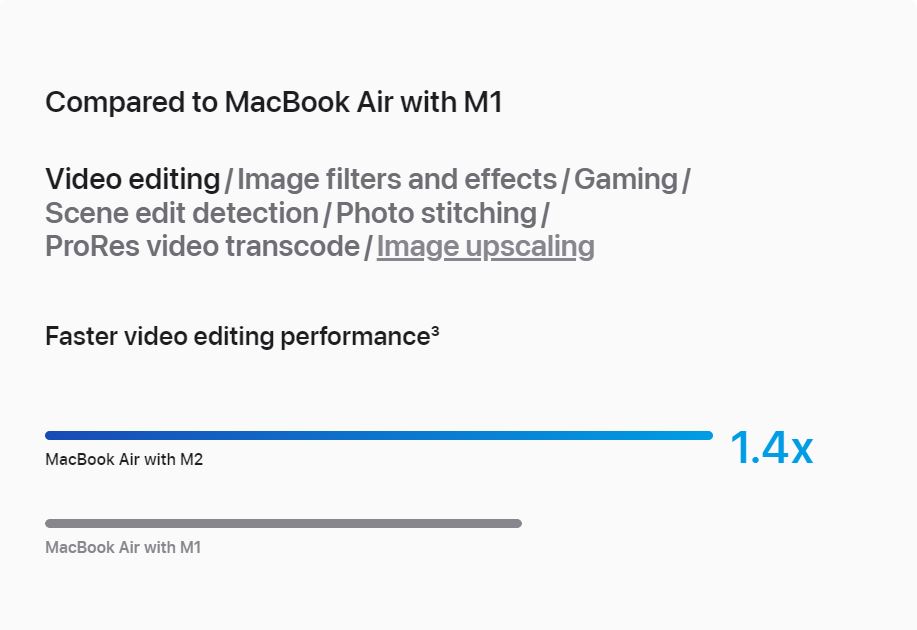Select the Scene edit detection tab

(182, 213)
